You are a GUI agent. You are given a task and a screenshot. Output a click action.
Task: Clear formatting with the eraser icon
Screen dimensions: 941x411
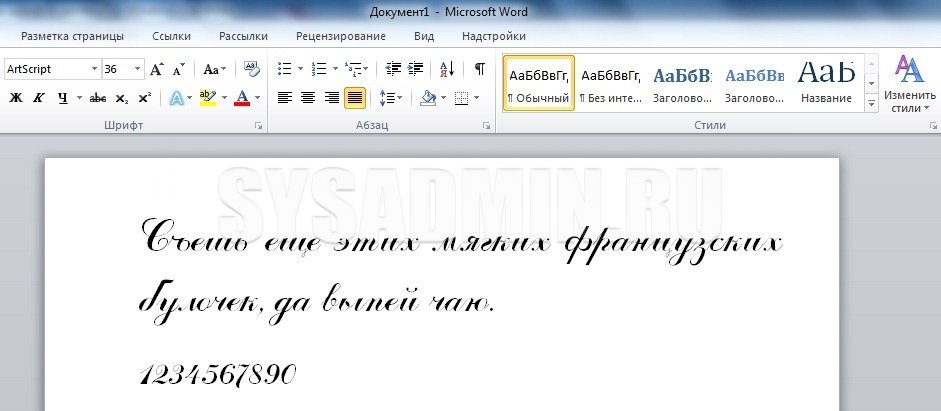pyautogui.click(x=251, y=69)
